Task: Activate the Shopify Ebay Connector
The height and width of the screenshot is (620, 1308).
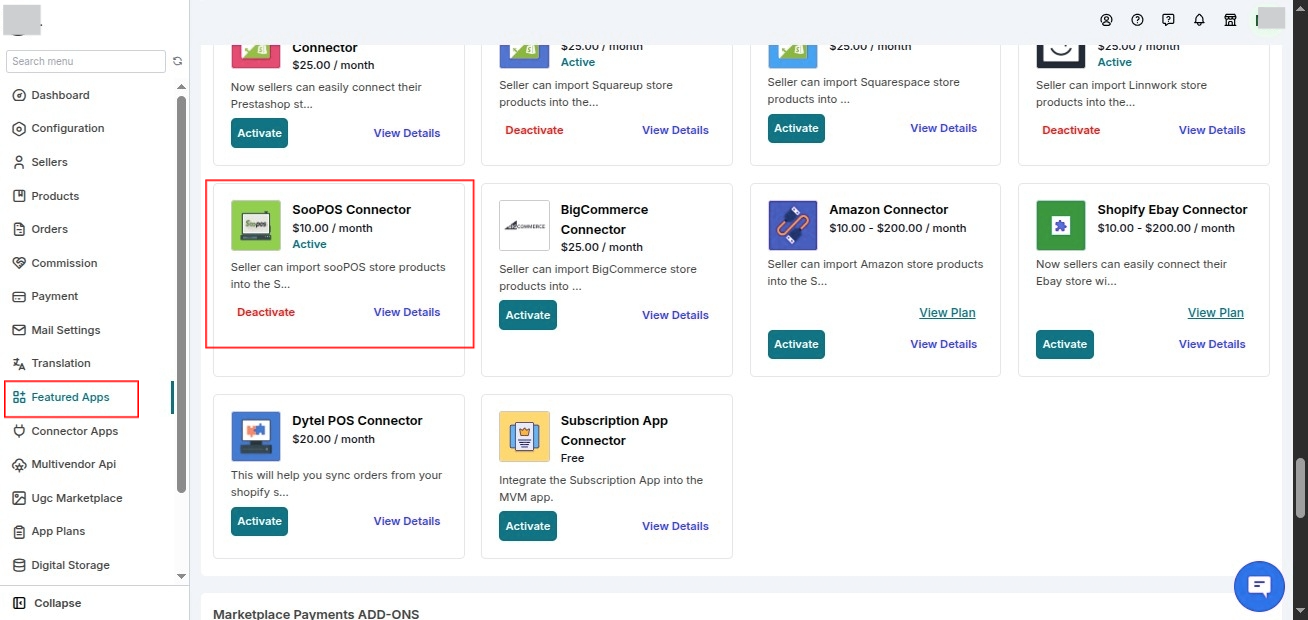Action: point(1065,344)
